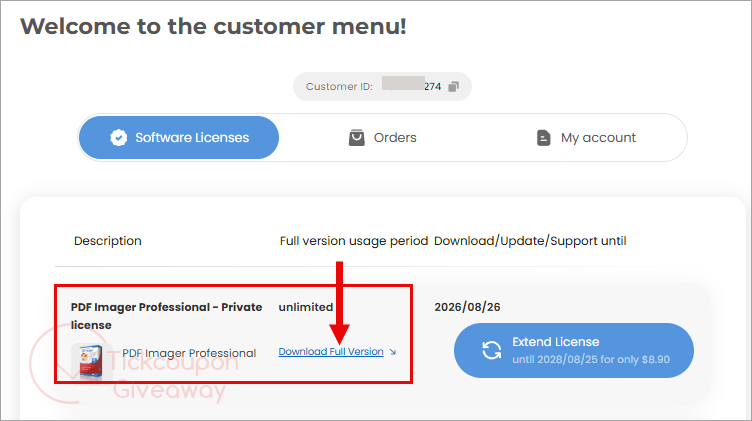The height and width of the screenshot is (421, 752).
Task: Click the My account document icon
Action: pyautogui.click(x=543, y=138)
